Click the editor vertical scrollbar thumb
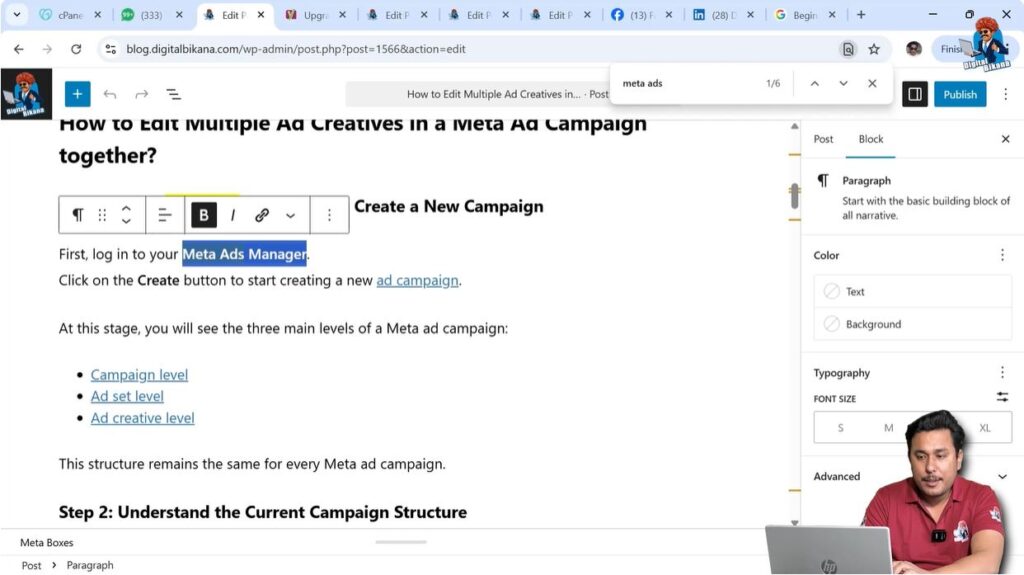1024x575 pixels. (794, 195)
